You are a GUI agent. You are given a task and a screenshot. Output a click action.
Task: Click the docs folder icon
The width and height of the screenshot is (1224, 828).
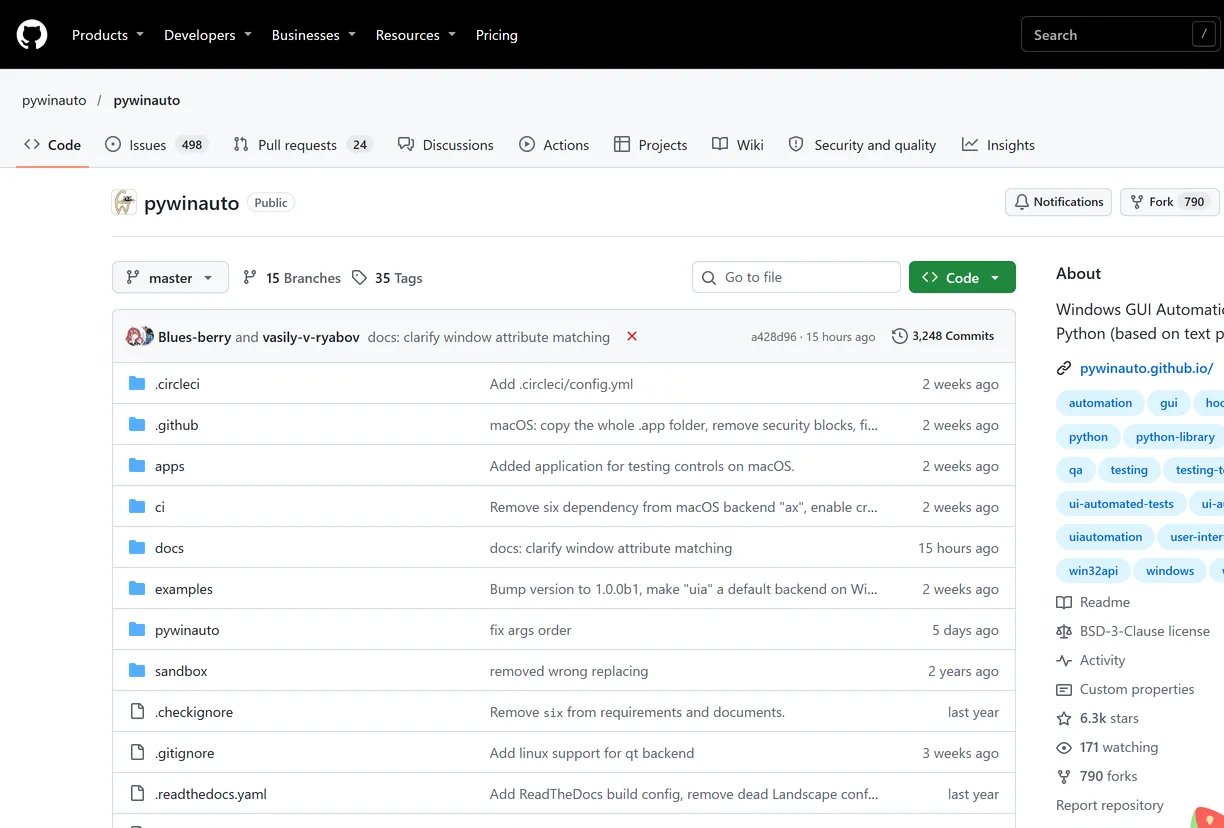click(137, 548)
